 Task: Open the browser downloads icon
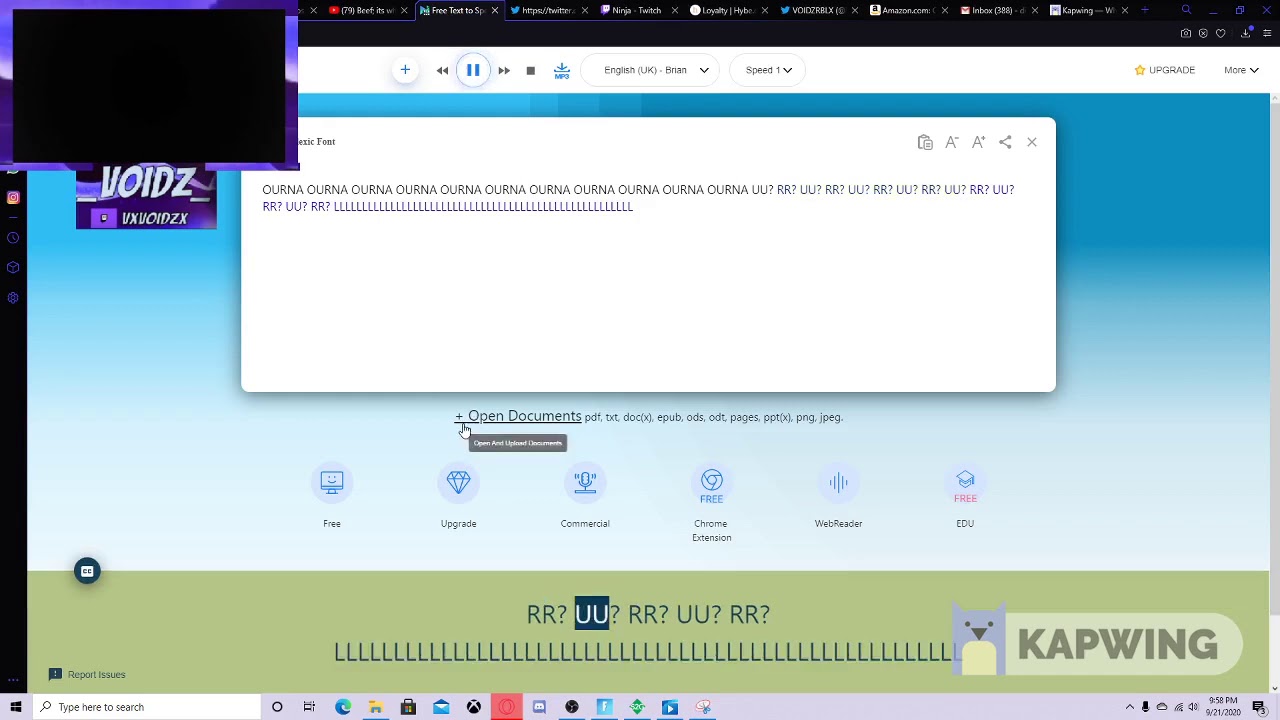pos(1246,33)
